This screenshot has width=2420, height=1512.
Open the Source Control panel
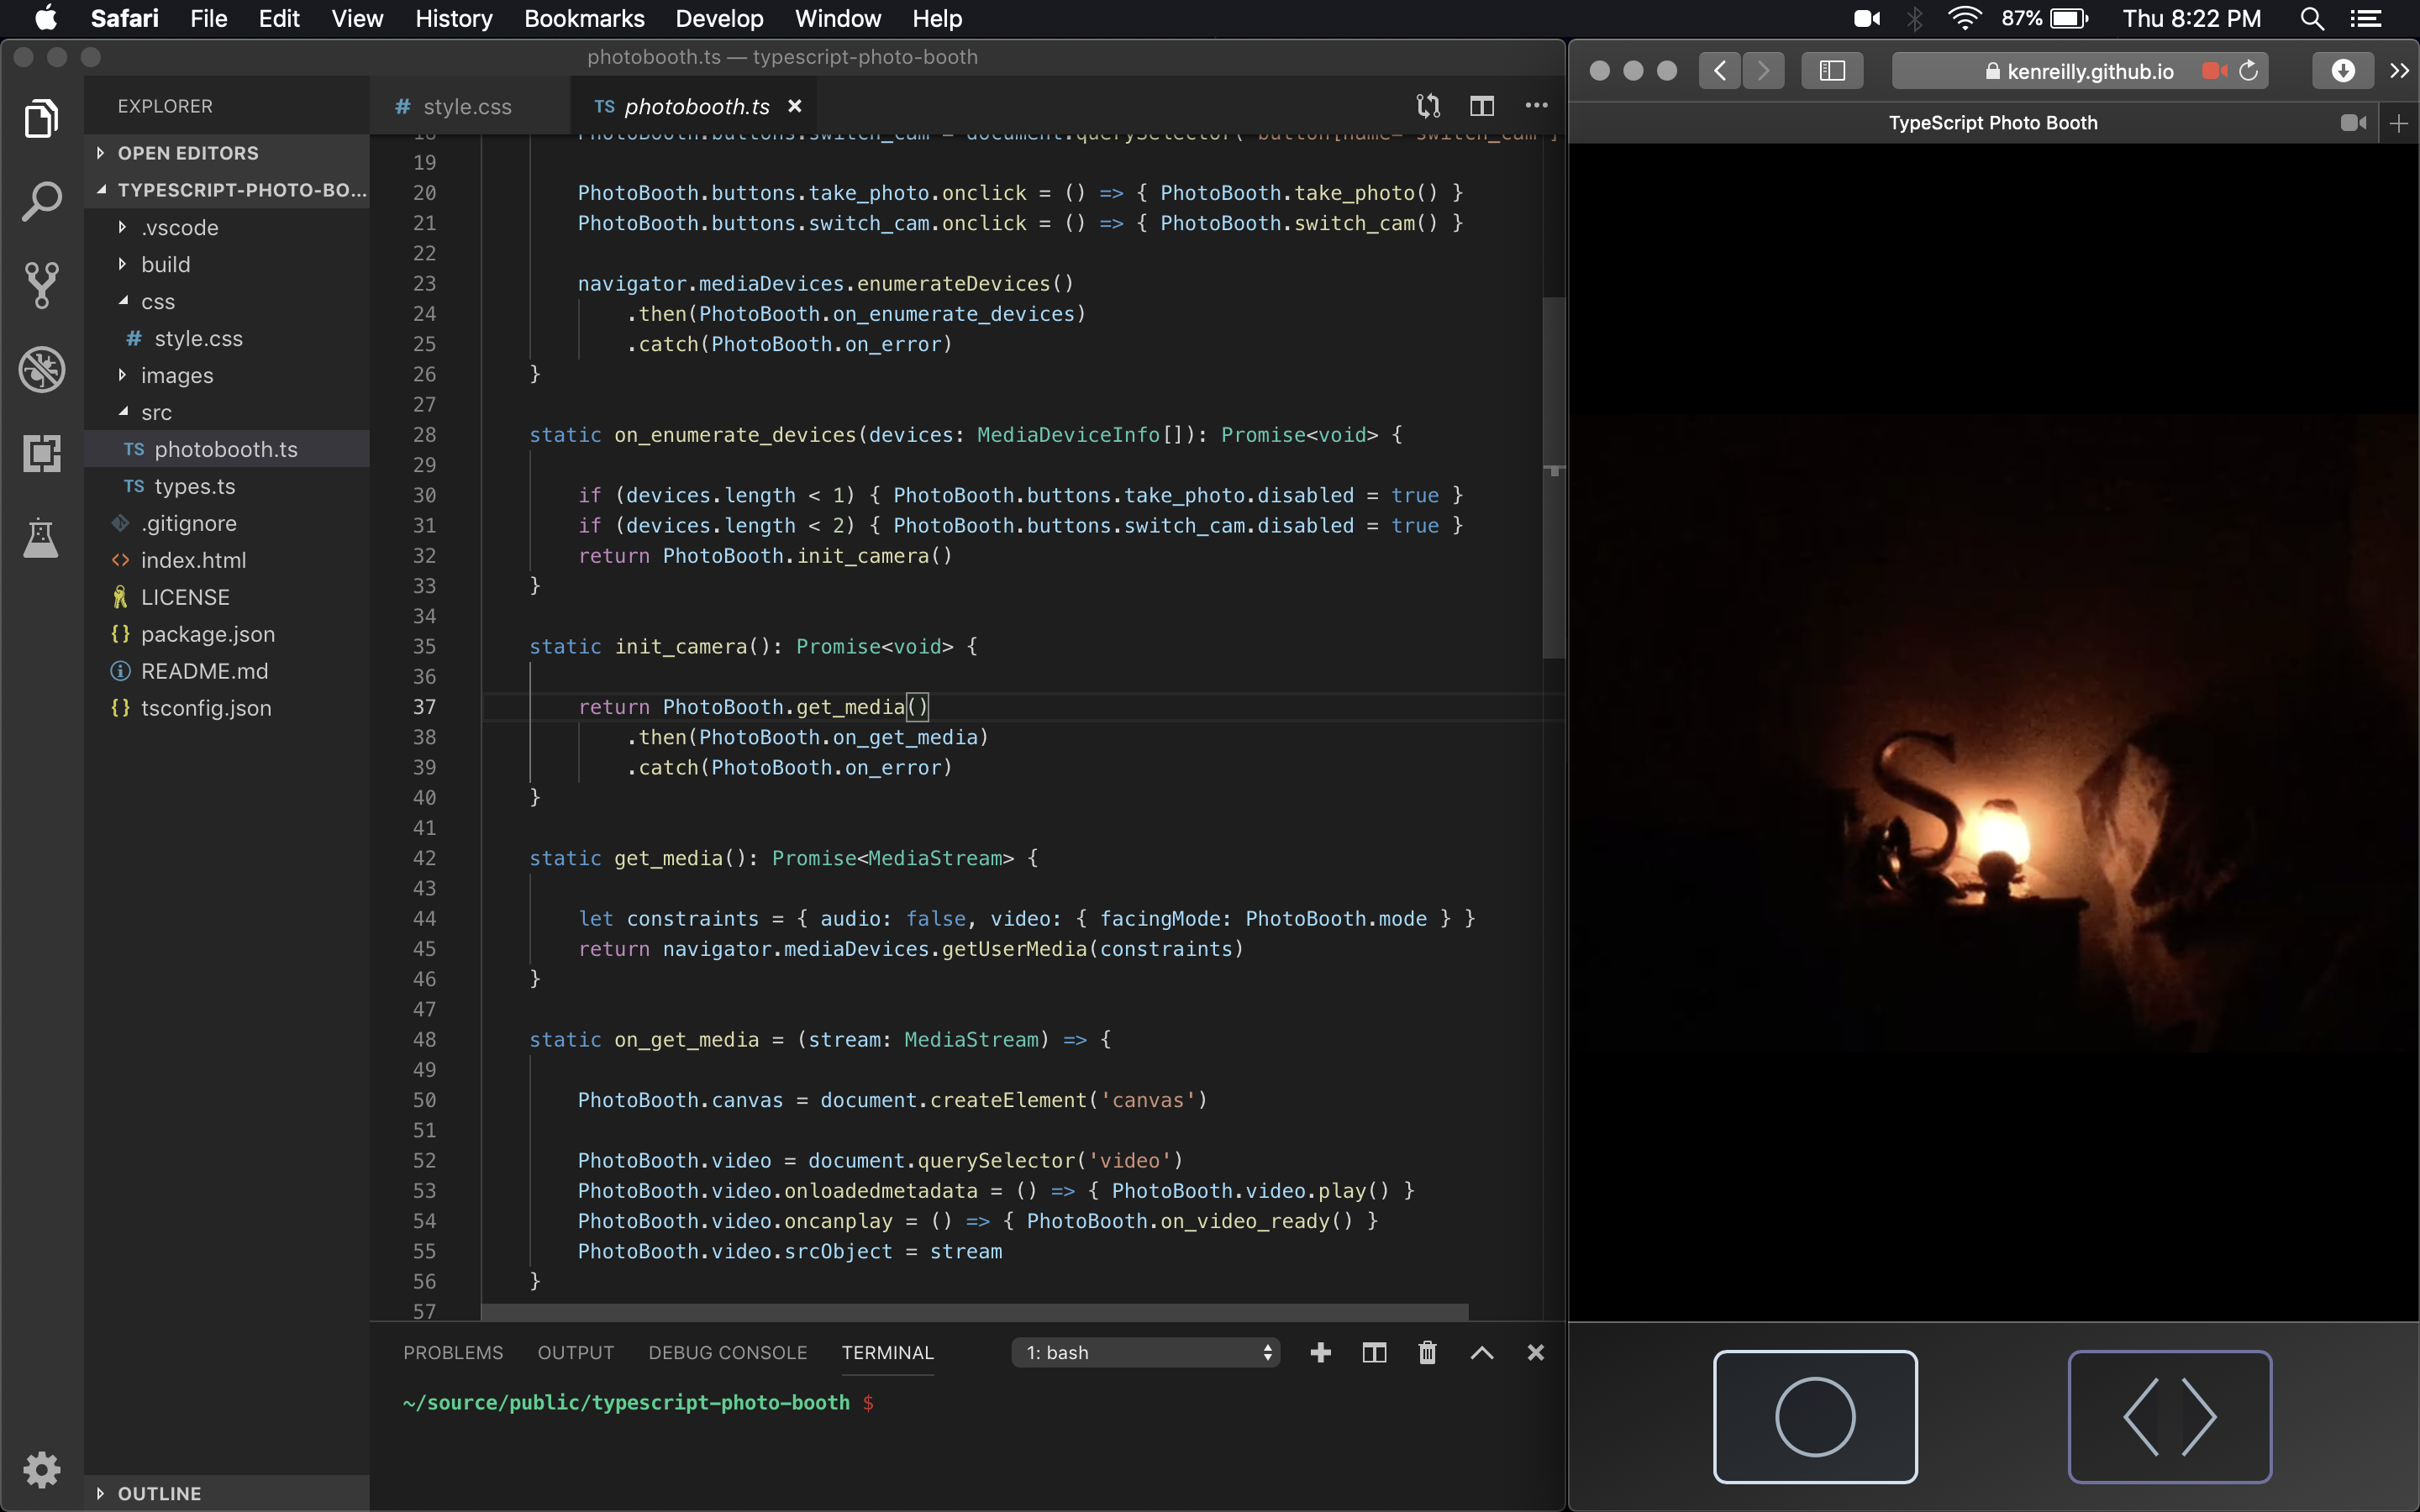41,285
